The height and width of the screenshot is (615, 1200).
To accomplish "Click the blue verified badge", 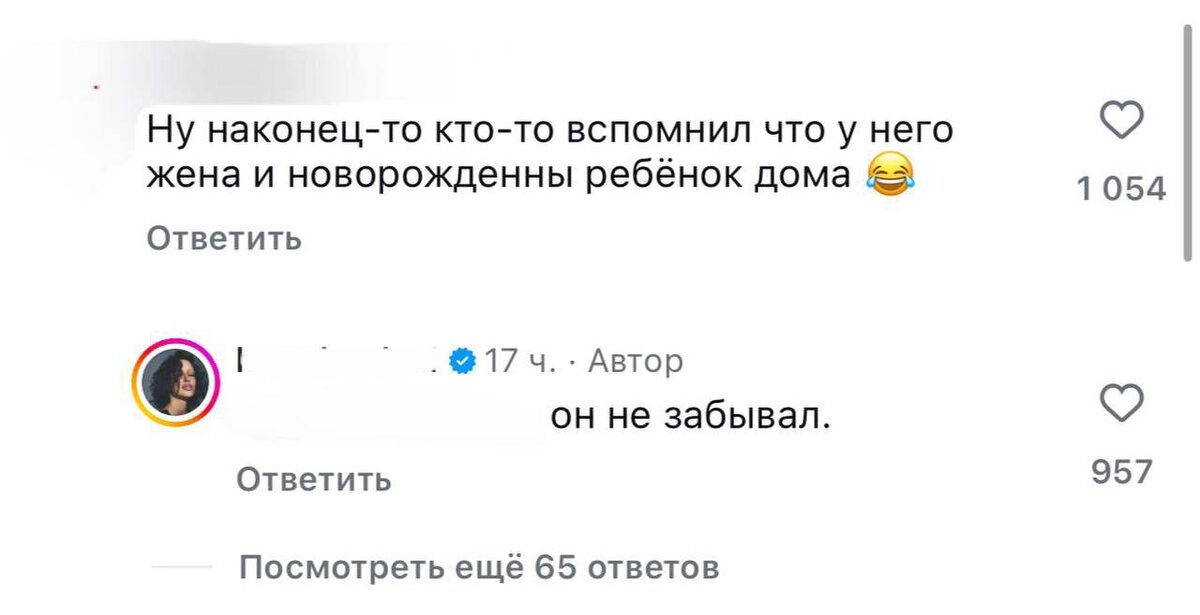I will (461, 361).
